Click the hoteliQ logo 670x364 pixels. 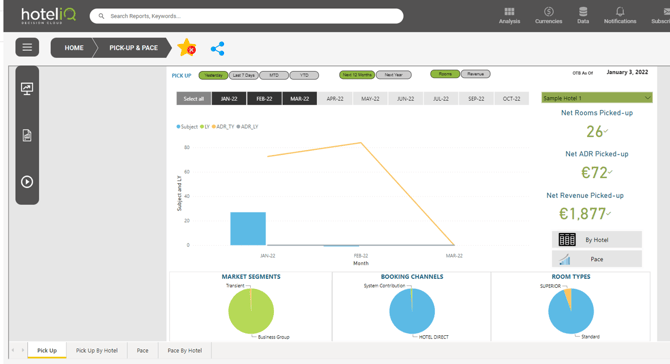49,15
